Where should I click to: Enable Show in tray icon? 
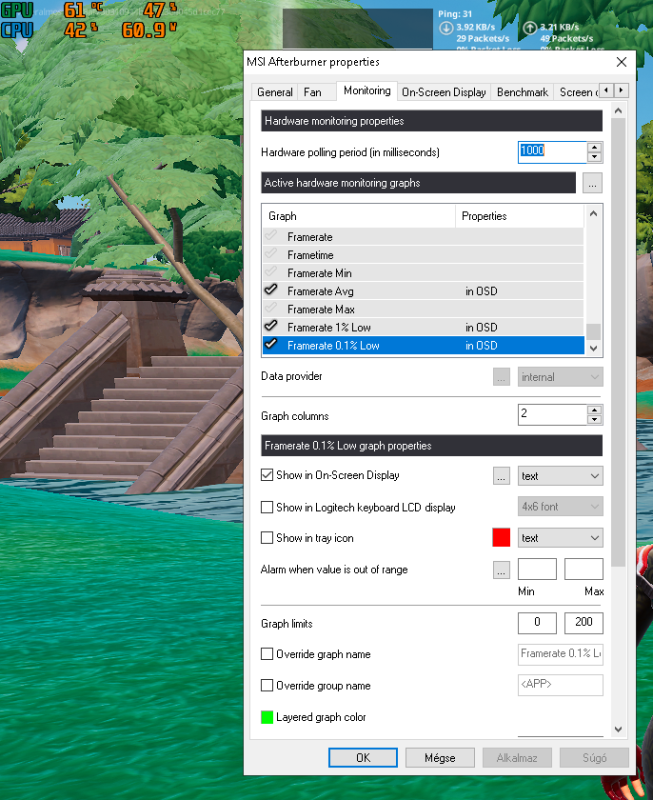pos(267,538)
